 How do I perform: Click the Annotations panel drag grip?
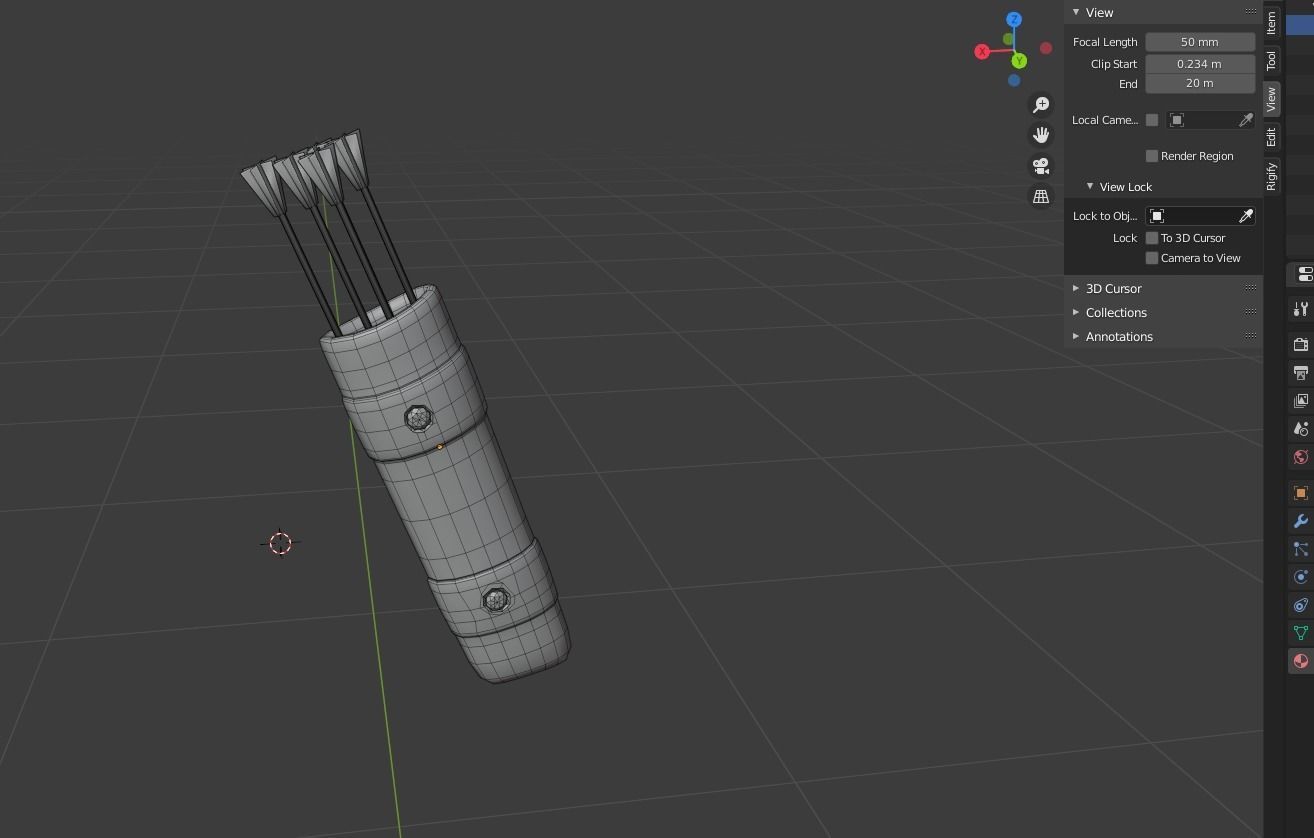1251,336
